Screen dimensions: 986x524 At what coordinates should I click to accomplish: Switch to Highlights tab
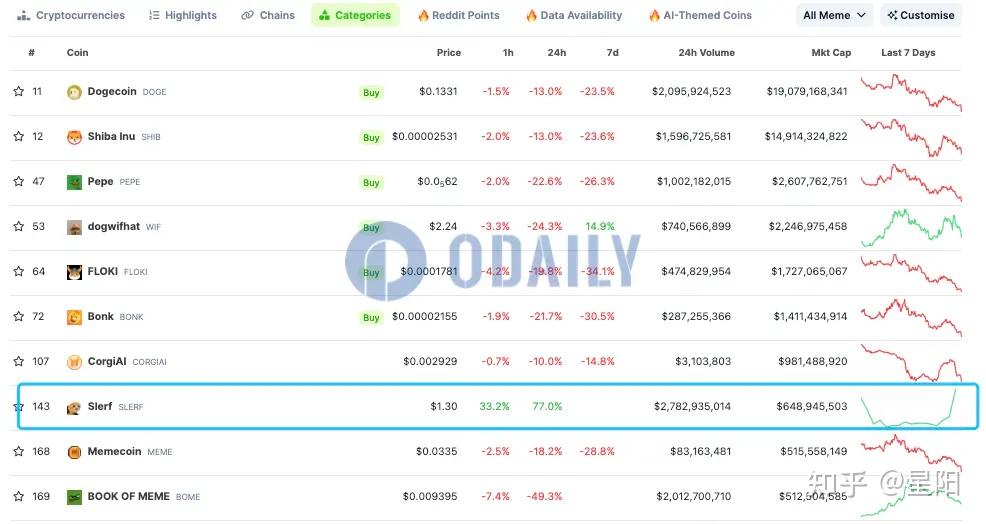click(x=183, y=15)
